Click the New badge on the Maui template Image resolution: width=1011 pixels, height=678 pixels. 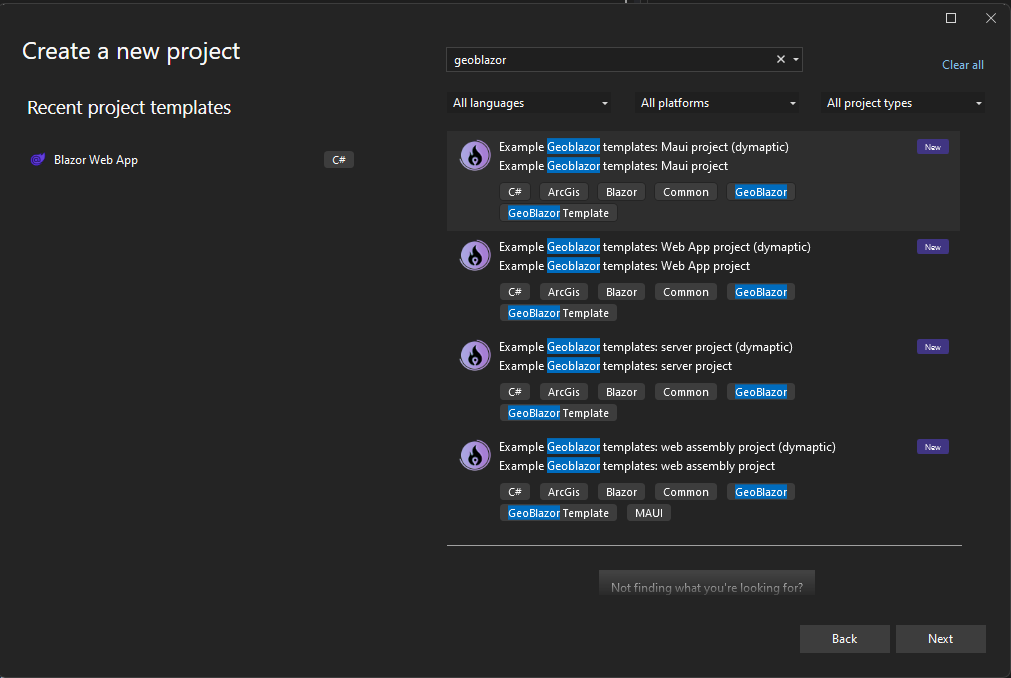point(932,146)
